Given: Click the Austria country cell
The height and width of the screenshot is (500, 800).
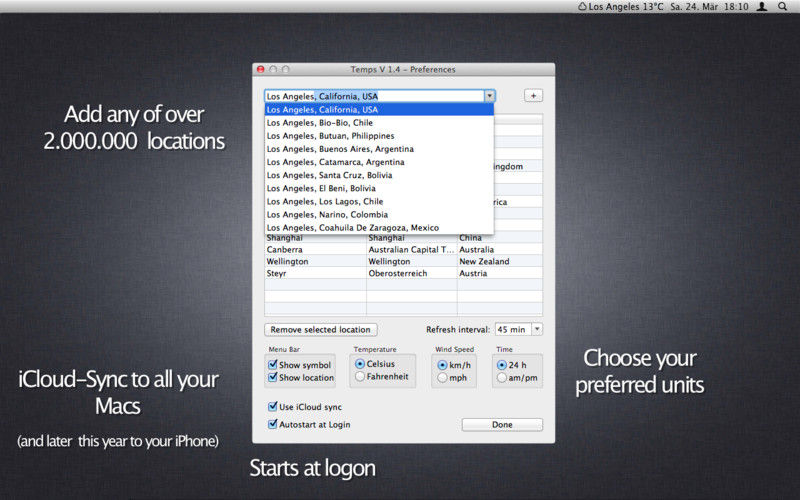Looking at the screenshot, I should [x=500, y=273].
